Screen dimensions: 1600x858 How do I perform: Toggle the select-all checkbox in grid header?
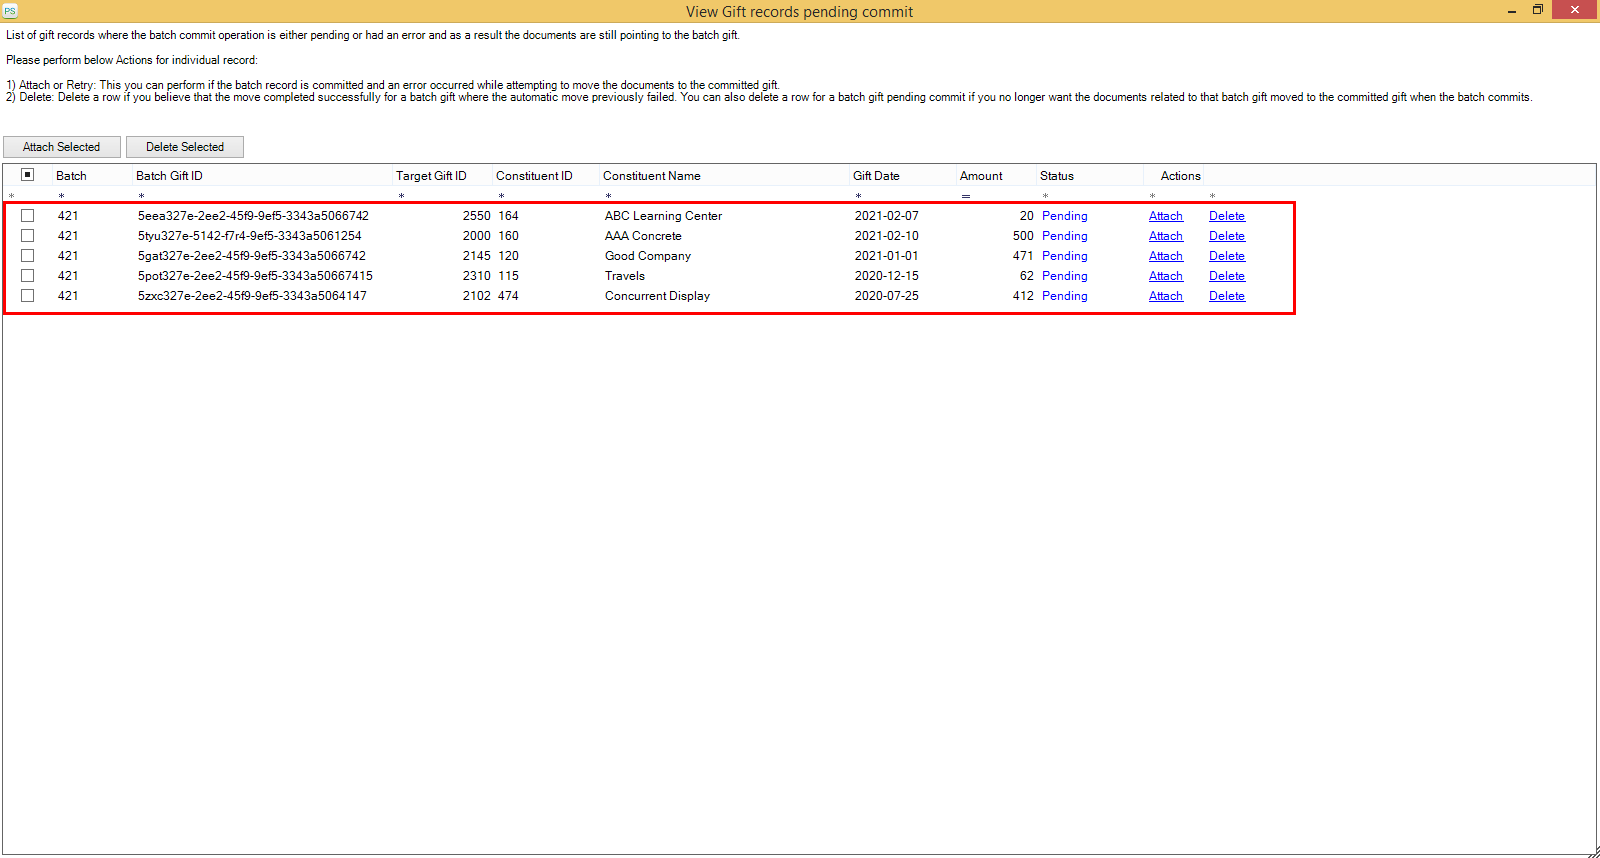28,175
